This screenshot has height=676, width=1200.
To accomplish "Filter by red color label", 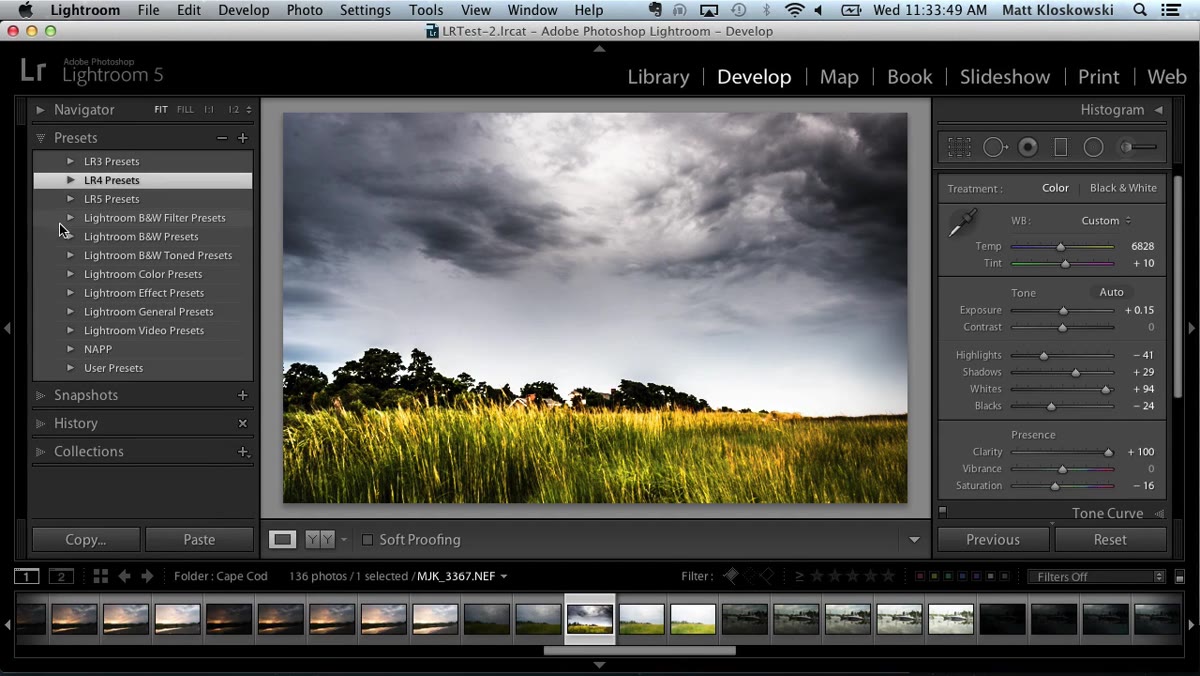I will [x=920, y=577].
